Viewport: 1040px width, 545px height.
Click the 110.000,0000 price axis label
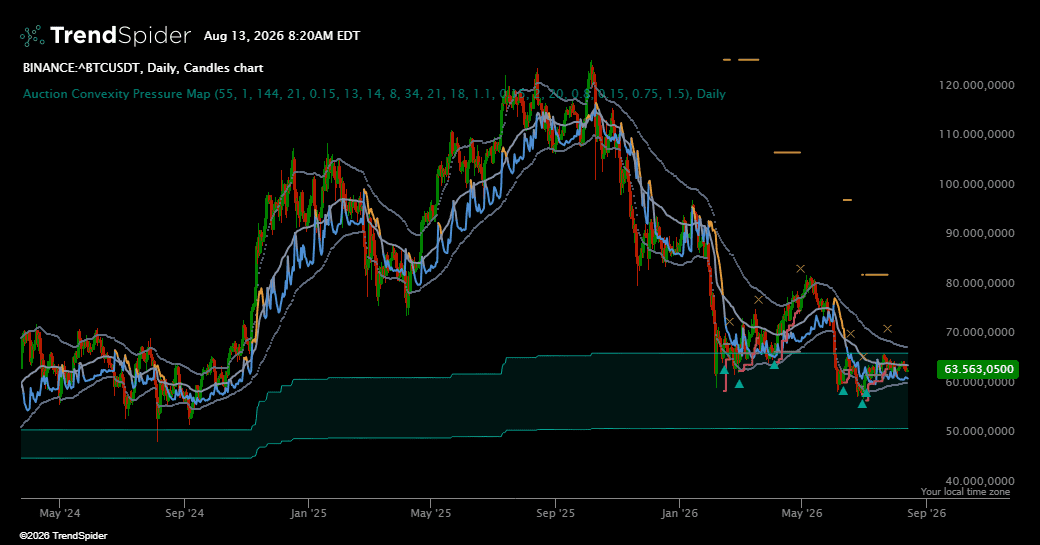pyautogui.click(x=976, y=134)
